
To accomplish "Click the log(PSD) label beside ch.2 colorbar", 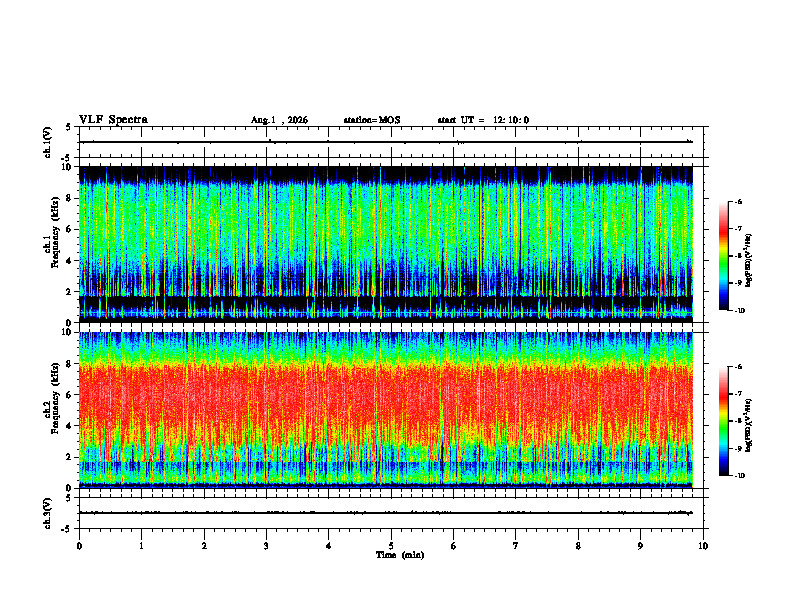I will click(749, 425).
